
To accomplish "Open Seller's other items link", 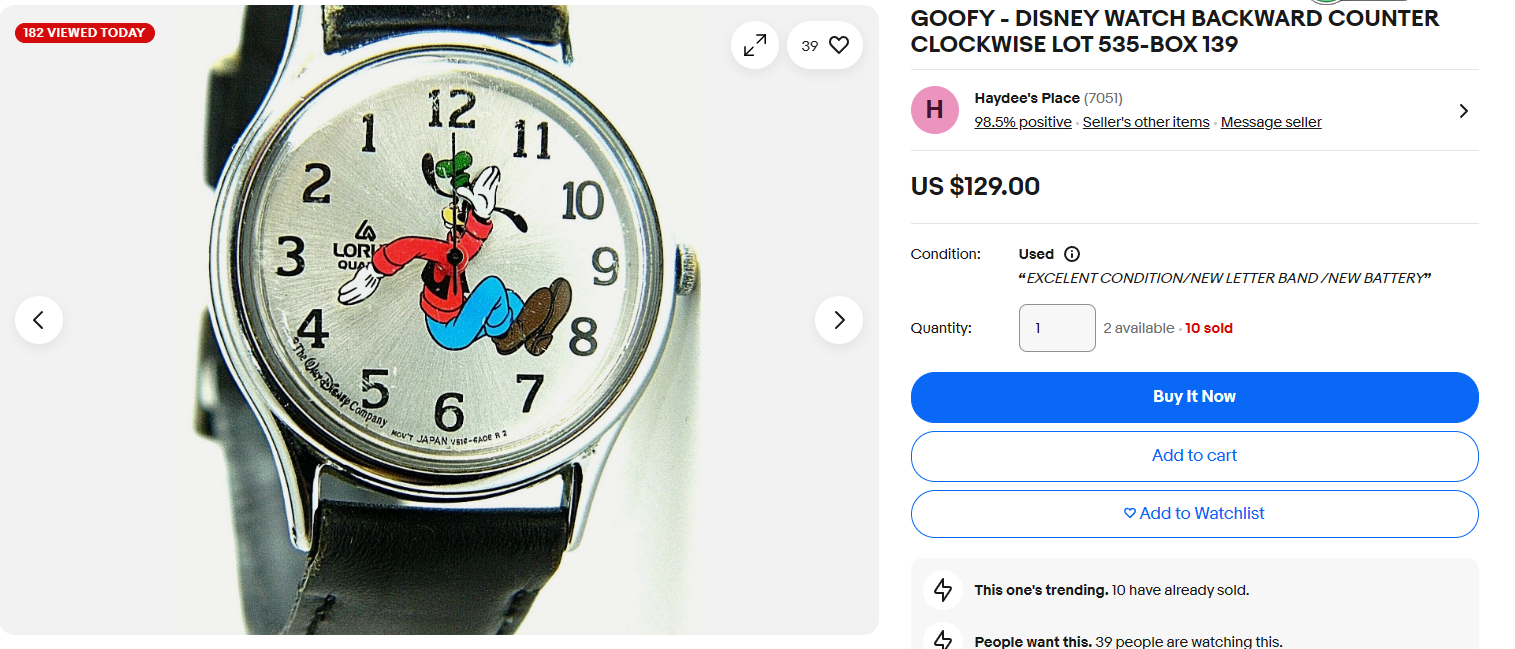I will pyautogui.click(x=1146, y=122).
